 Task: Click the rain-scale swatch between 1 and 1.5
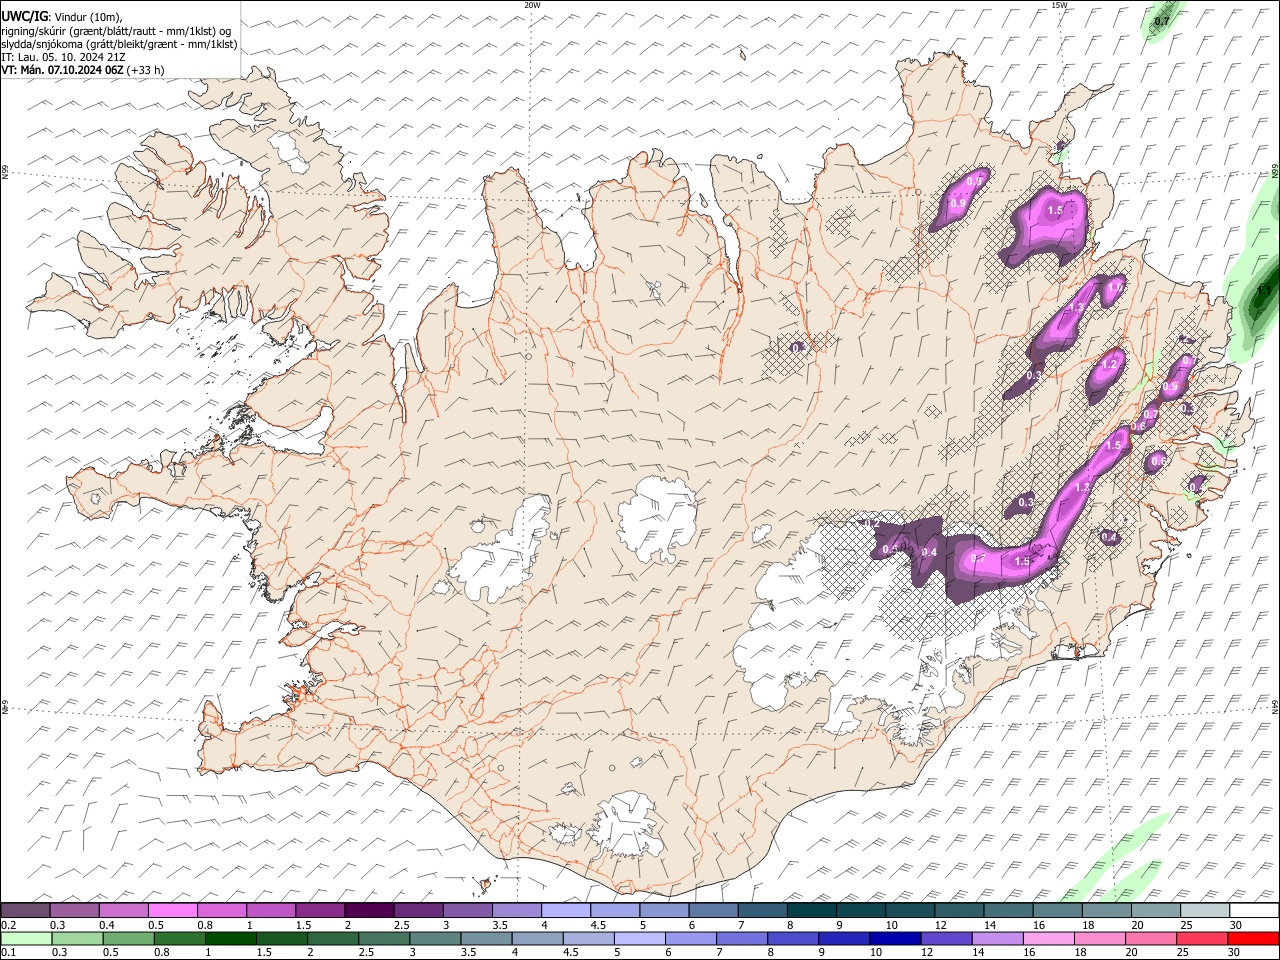click(x=230, y=938)
